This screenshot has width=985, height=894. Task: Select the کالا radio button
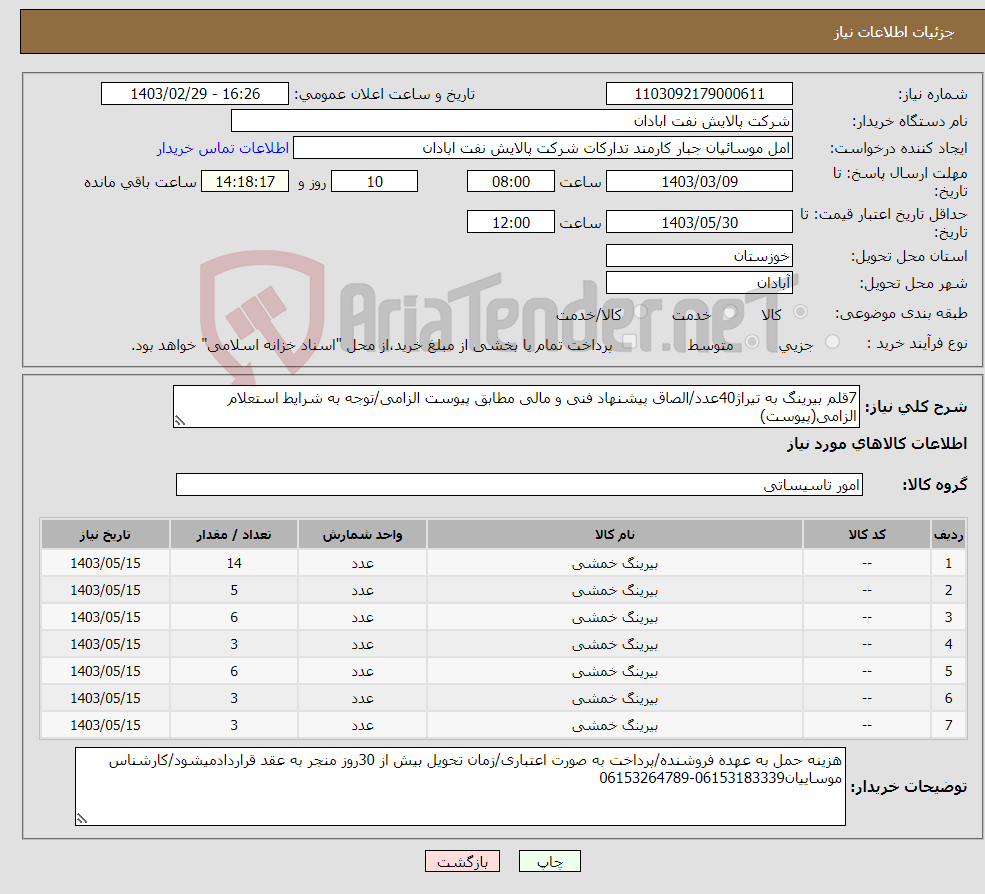point(800,312)
